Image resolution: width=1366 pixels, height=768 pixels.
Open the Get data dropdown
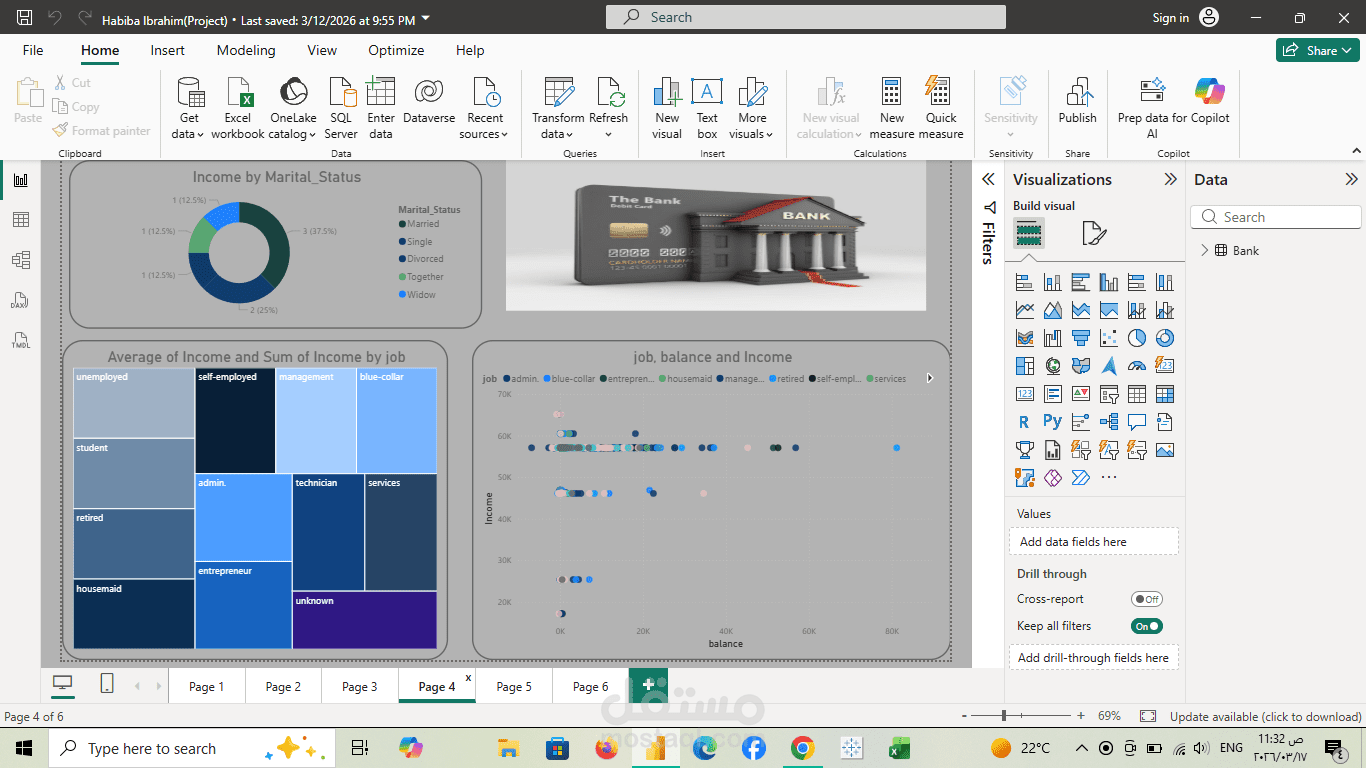pos(187,109)
